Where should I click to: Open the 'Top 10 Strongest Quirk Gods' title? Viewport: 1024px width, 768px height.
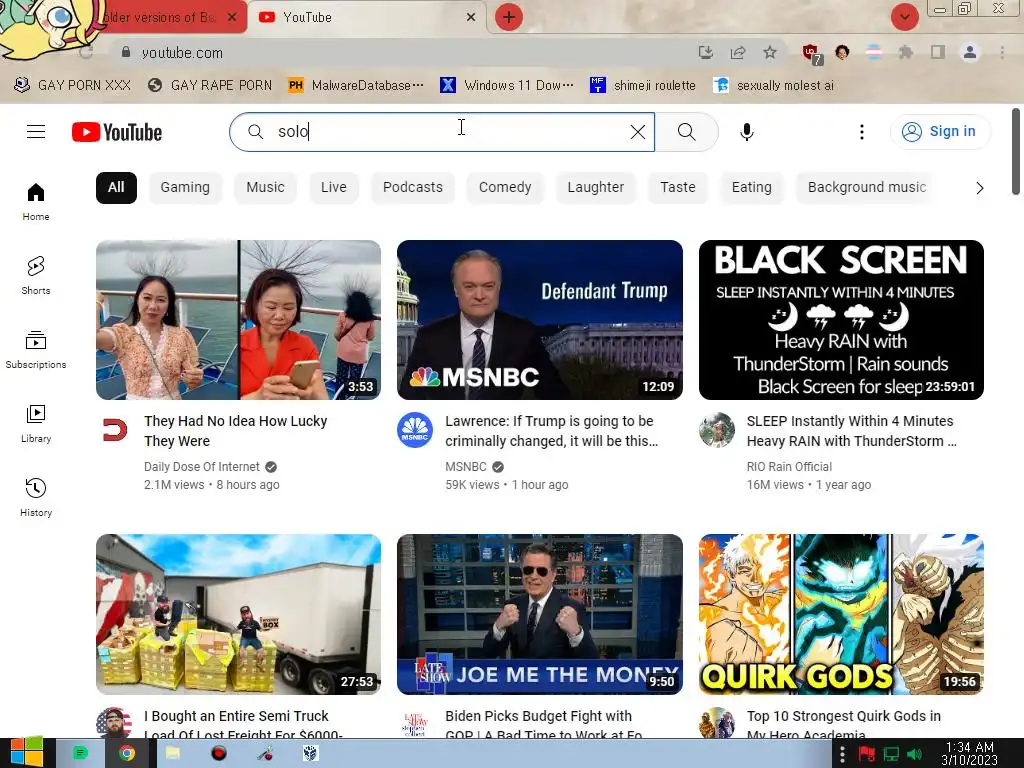[844, 724]
